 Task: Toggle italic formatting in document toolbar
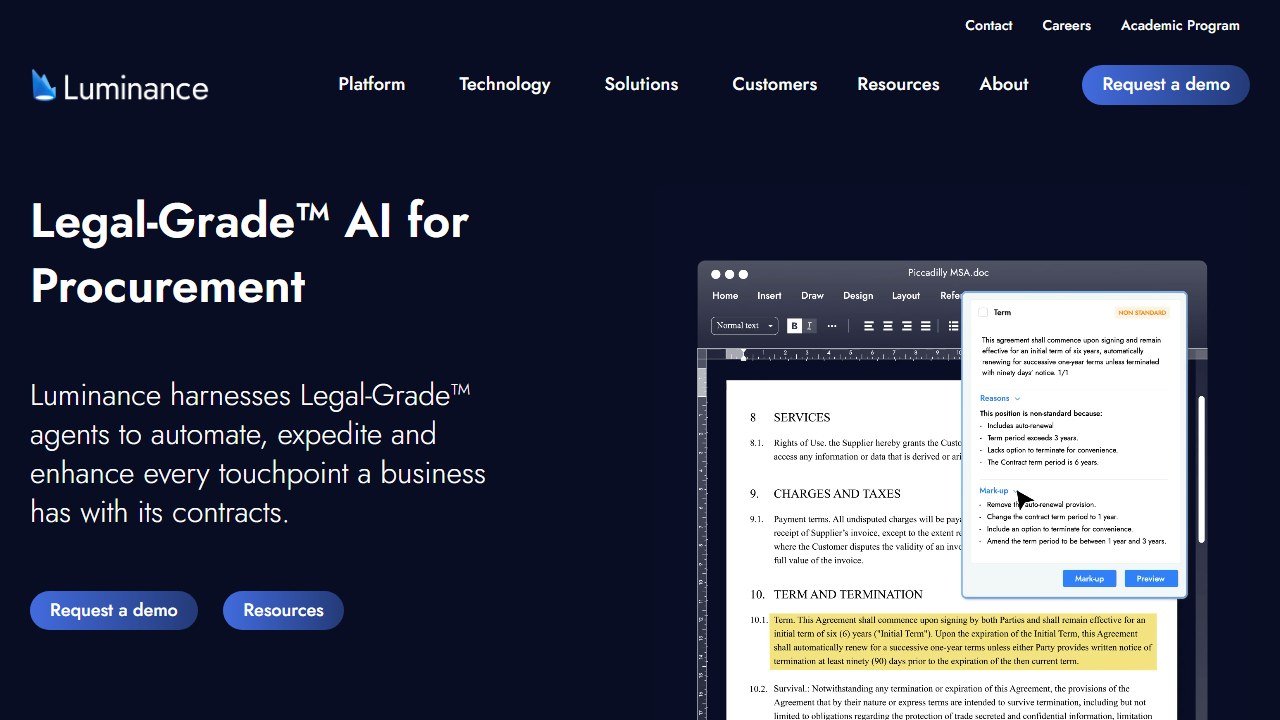[x=810, y=326]
